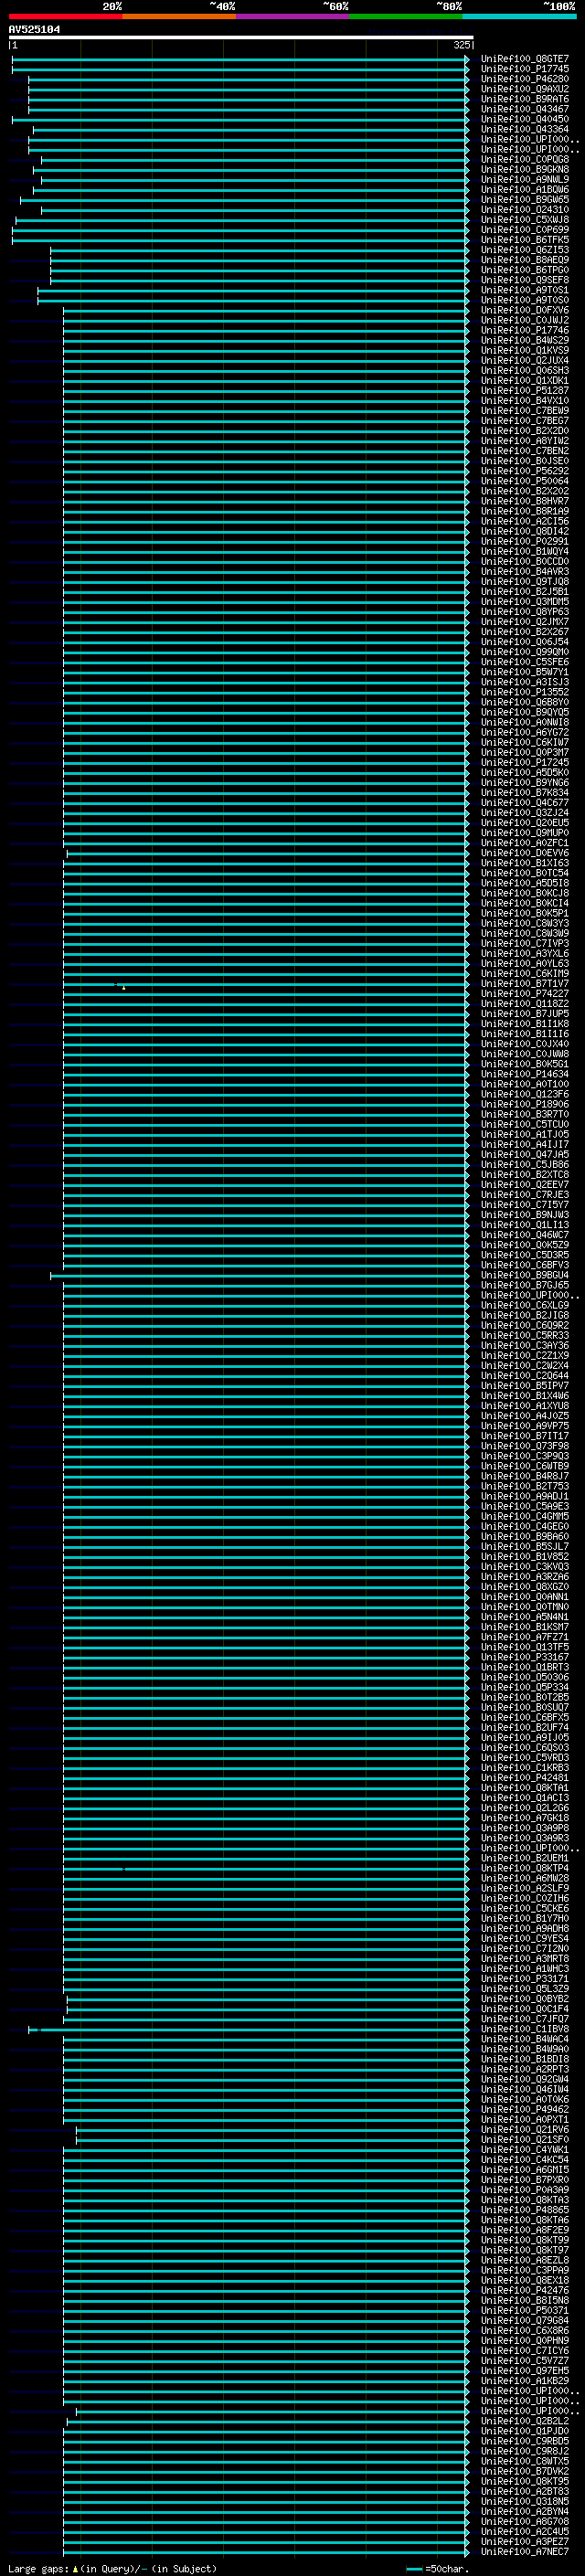Open hit UniRef100_B9GKN8
The width and height of the screenshot is (585, 2576).
coord(525,169)
